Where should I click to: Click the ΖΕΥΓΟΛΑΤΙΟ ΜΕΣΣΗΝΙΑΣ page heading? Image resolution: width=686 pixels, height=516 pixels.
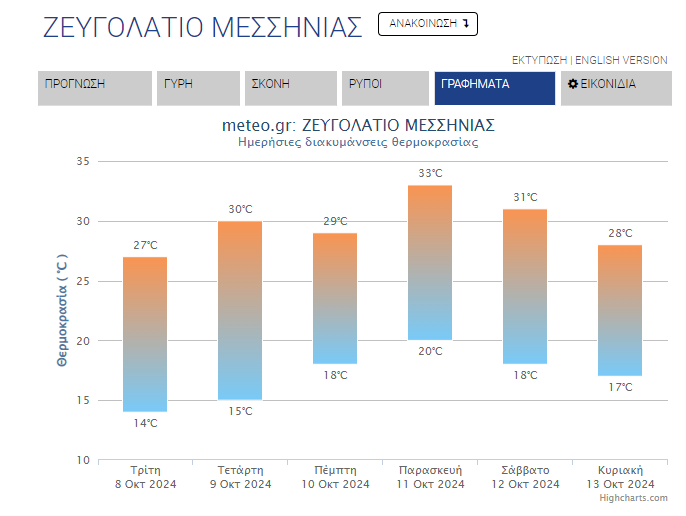click(203, 27)
